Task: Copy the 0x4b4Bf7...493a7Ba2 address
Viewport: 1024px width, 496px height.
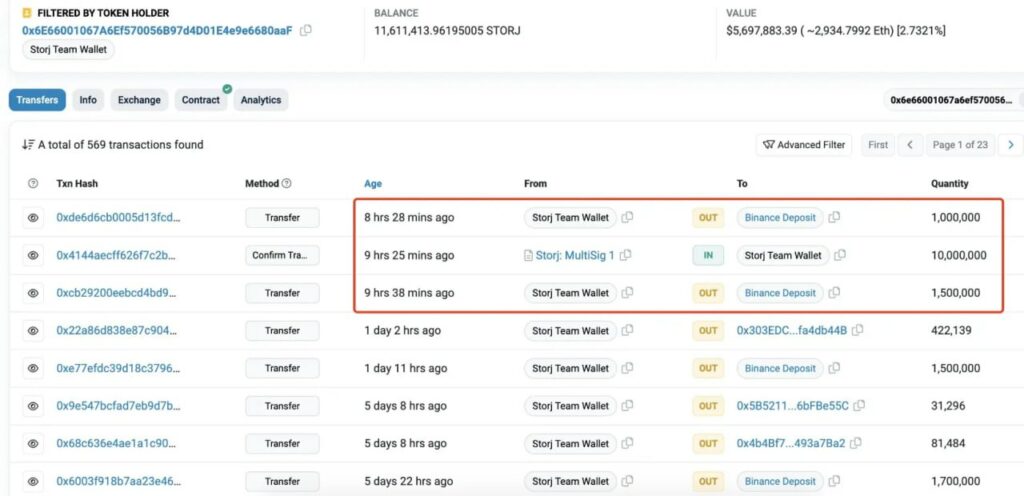Action: tap(856, 444)
